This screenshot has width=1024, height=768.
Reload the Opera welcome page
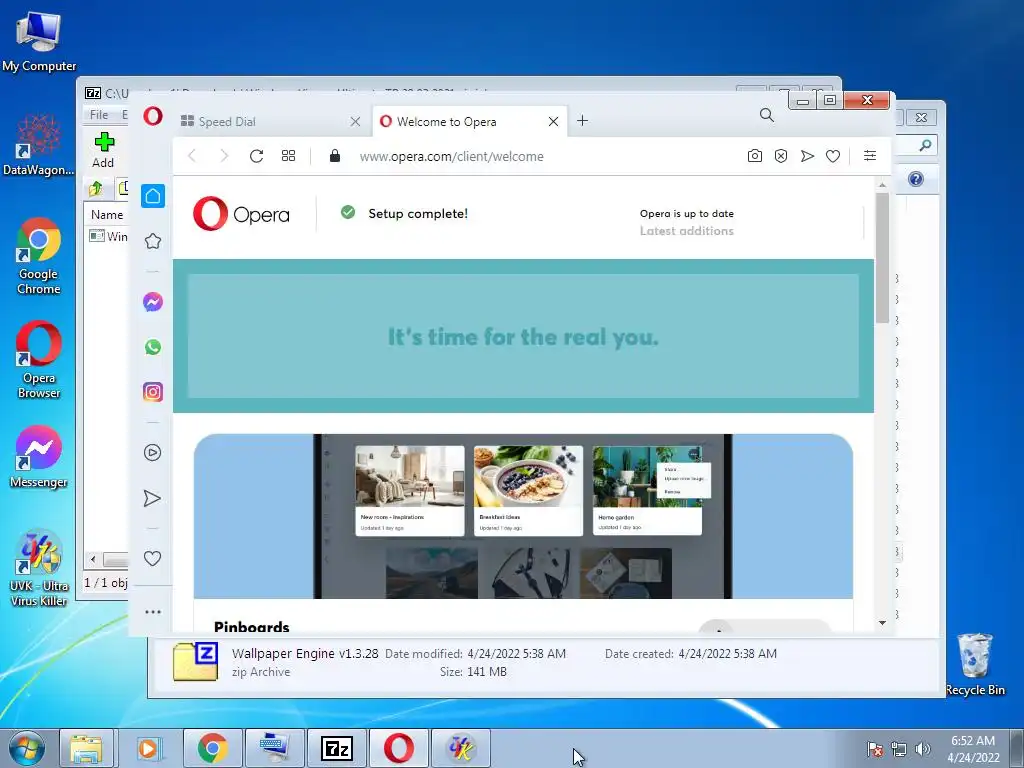pyautogui.click(x=256, y=156)
